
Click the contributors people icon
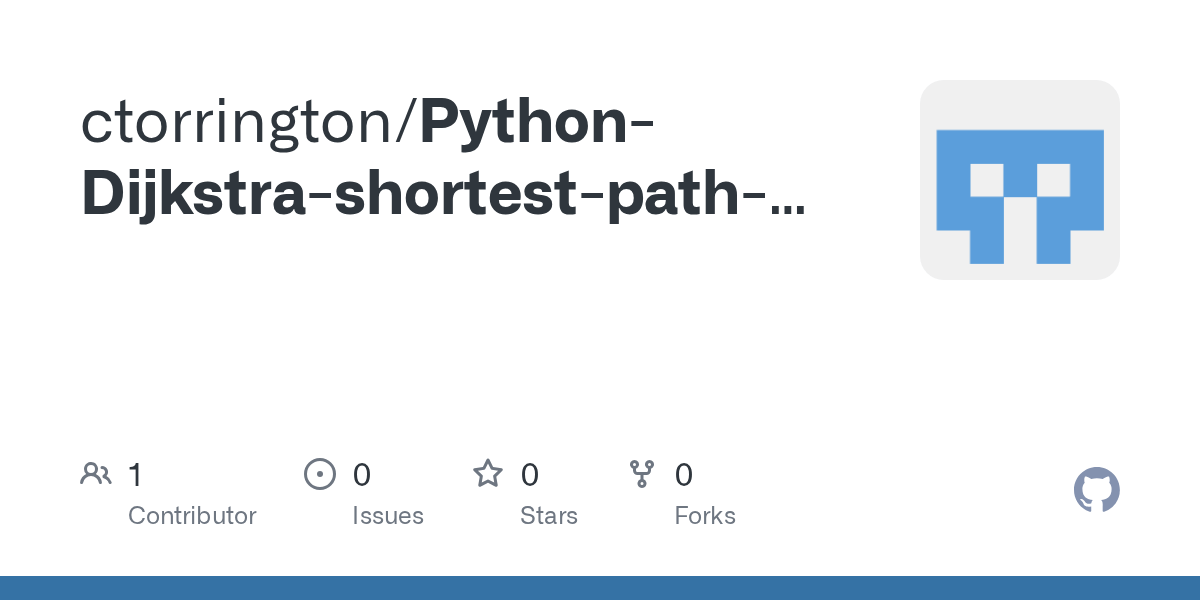(x=96, y=473)
